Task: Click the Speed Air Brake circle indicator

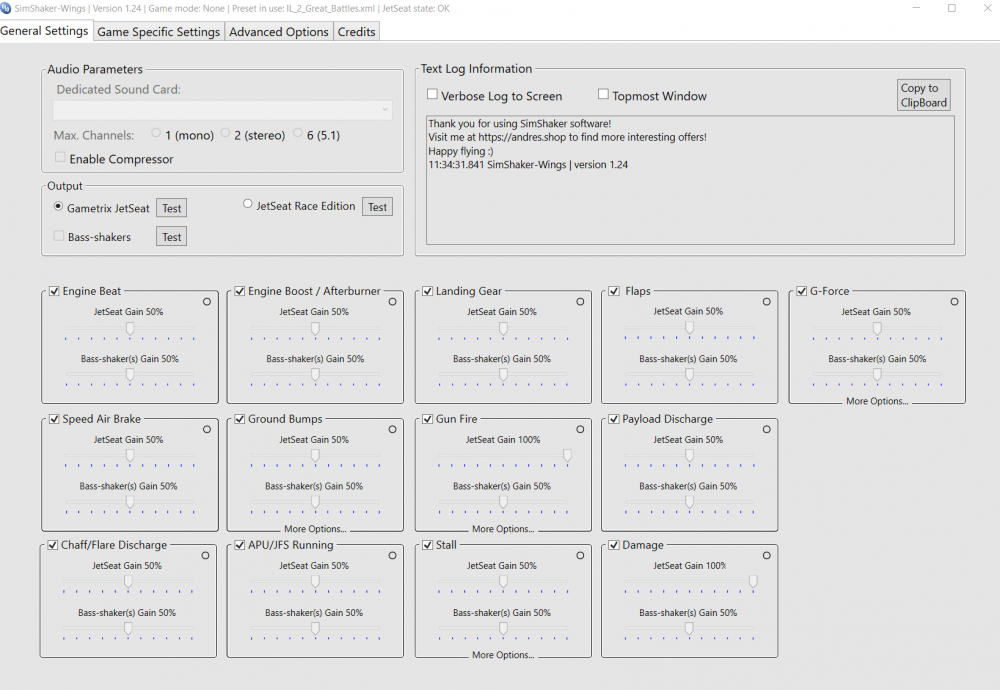Action: tap(207, 429)
